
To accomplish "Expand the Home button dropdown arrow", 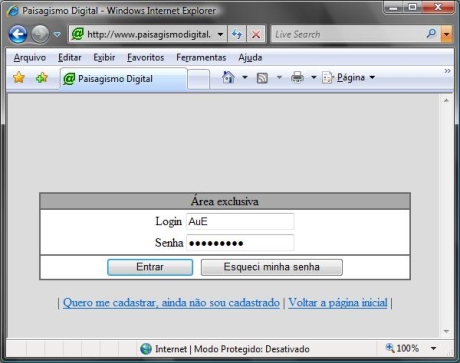I will click(x=245, y=77).
